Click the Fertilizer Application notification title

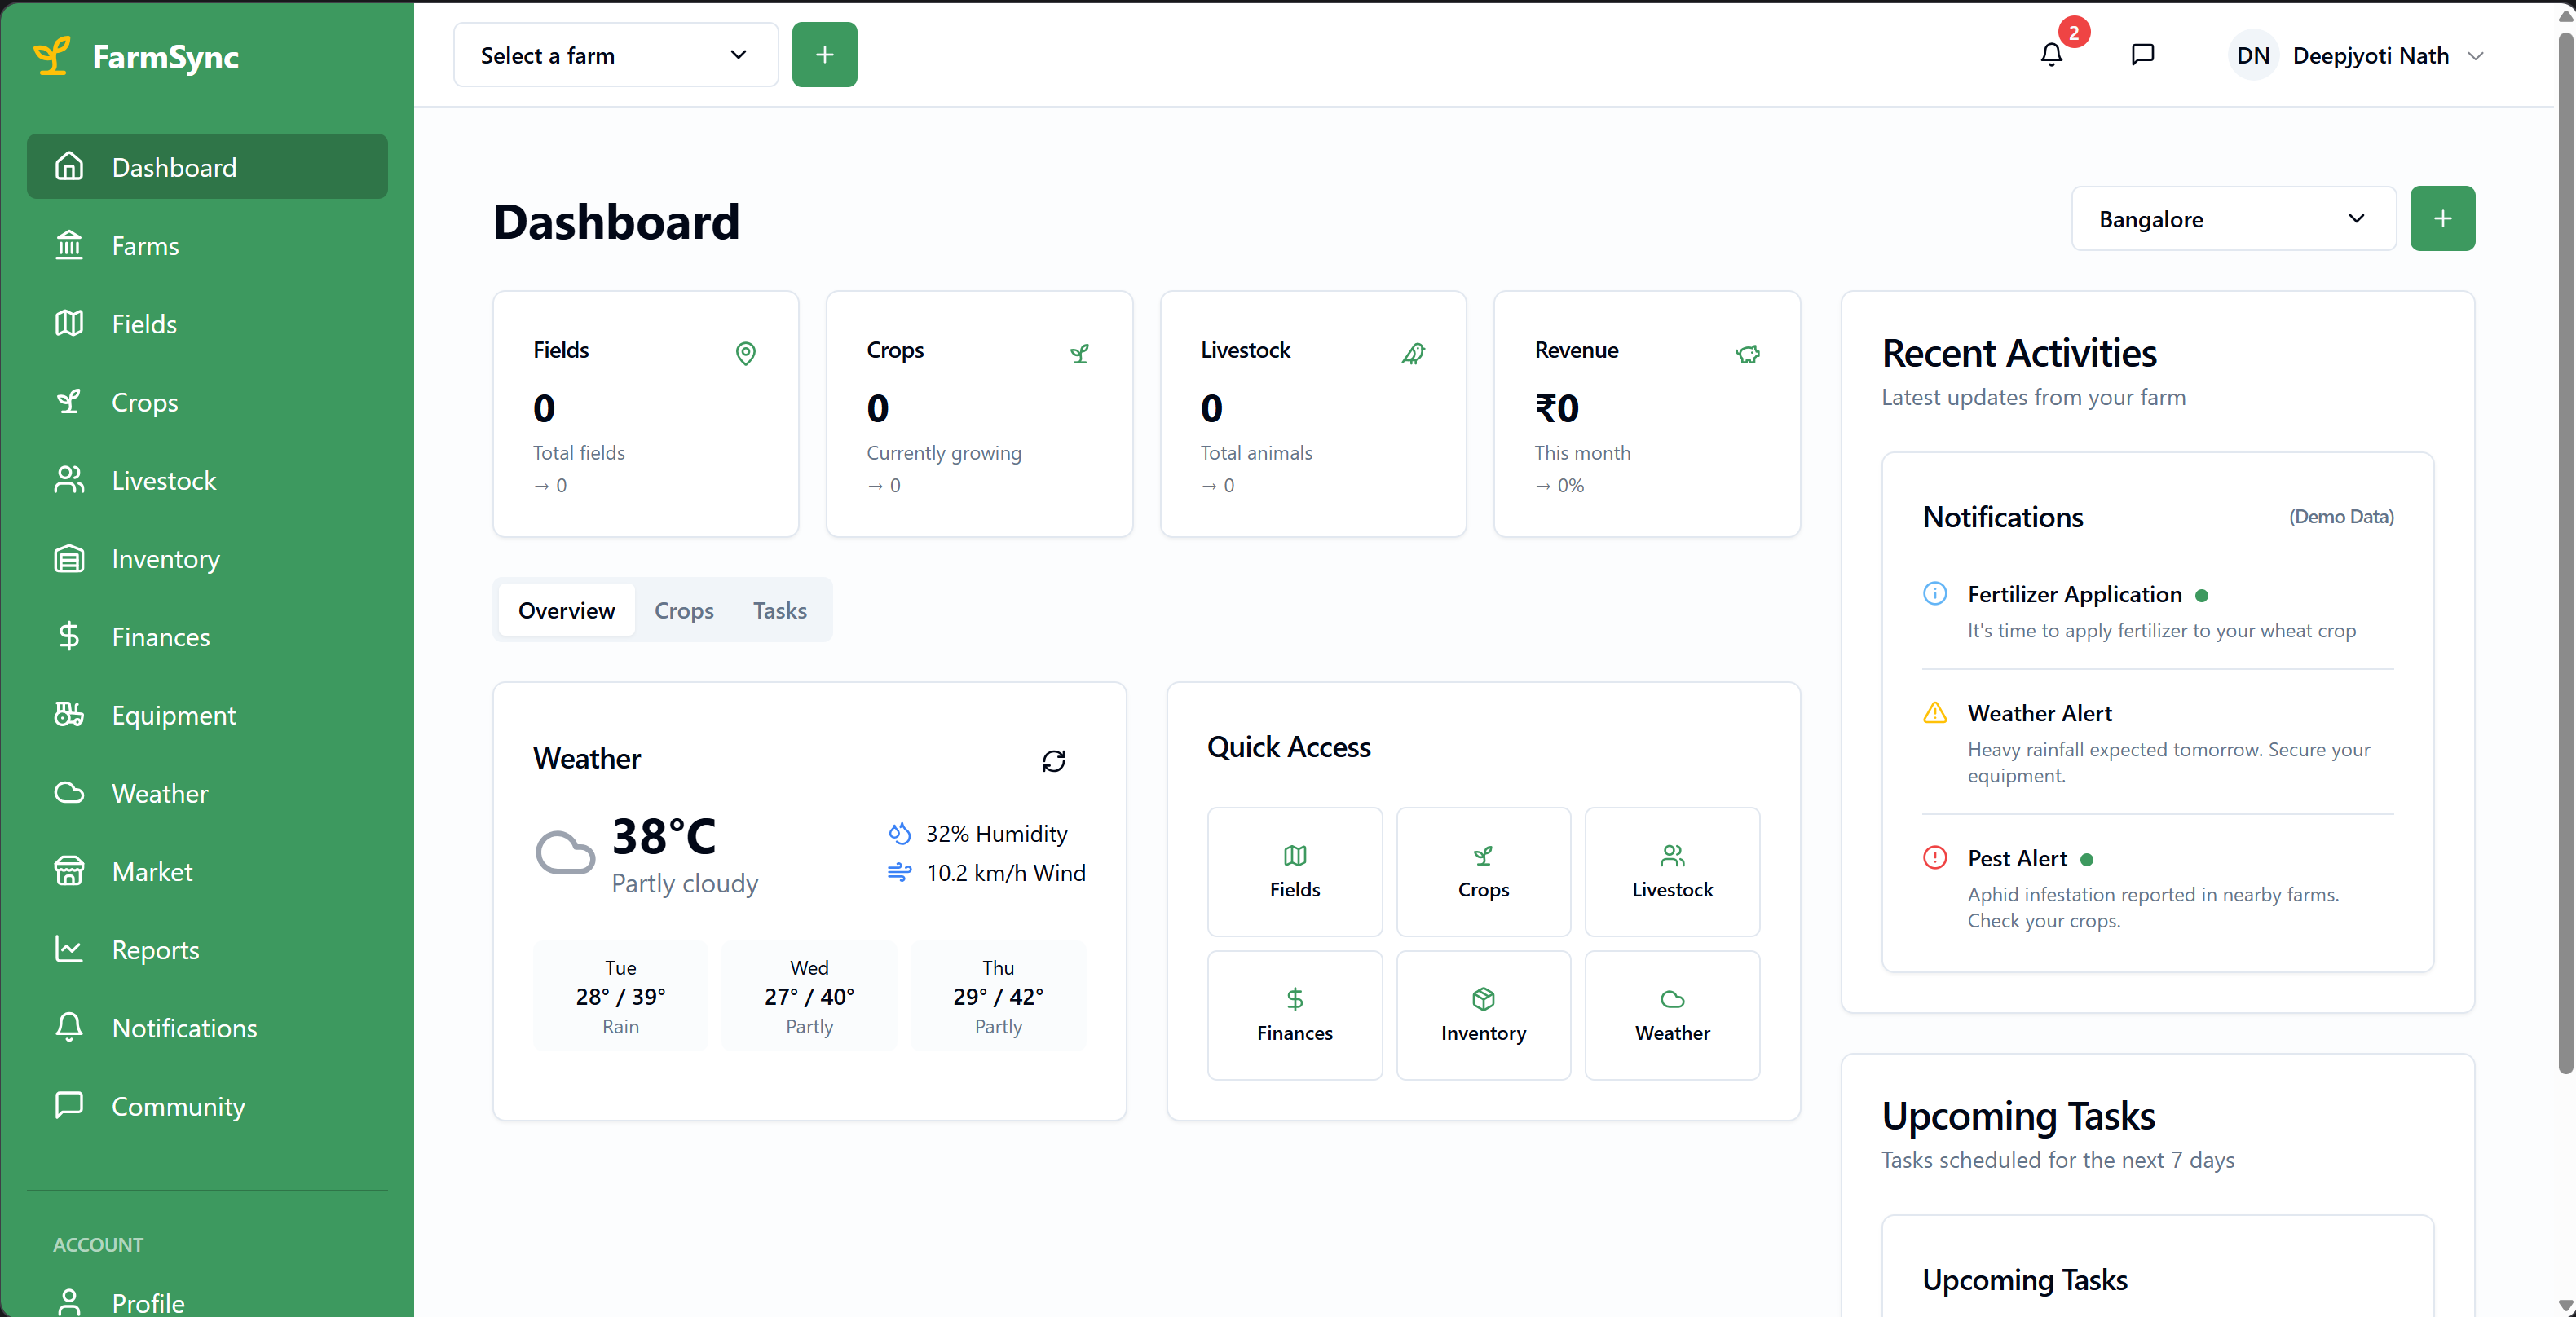coord(2074,594)
